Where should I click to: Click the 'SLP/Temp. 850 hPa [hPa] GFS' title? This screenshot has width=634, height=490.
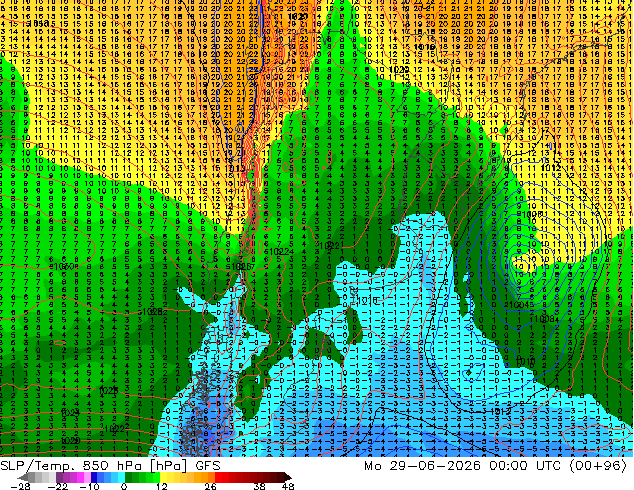pos(110,466)
